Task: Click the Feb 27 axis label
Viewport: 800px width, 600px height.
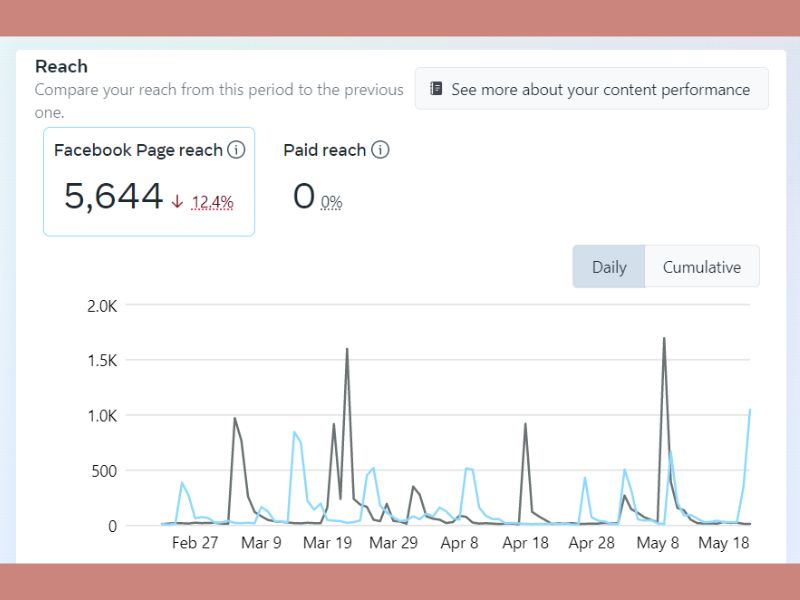Action: (195, 542)
